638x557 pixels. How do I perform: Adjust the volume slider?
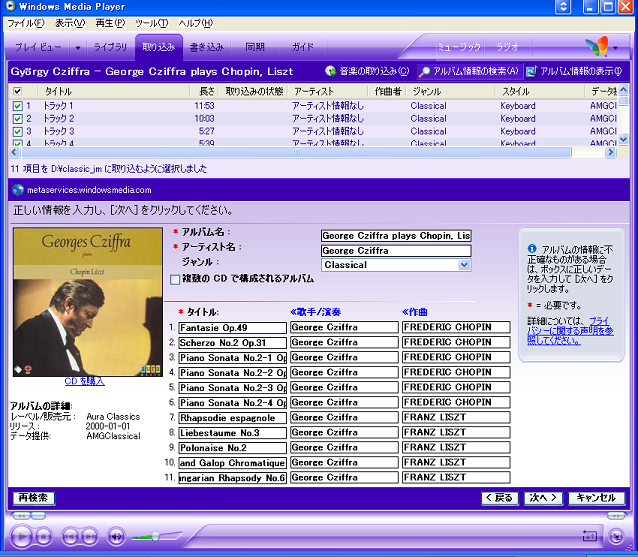[156, 537]
